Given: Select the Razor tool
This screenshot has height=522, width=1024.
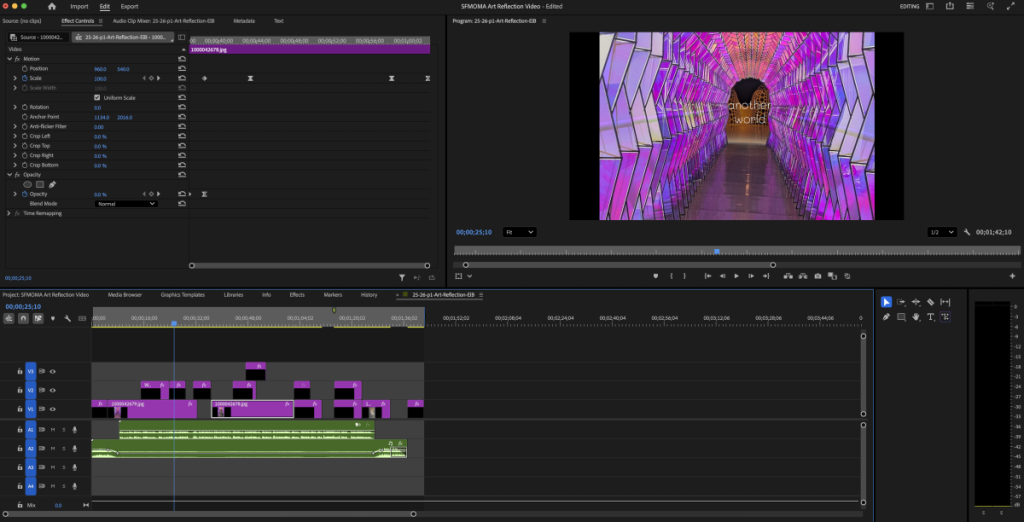Looking at the screenshot, I should coord(931,302).
